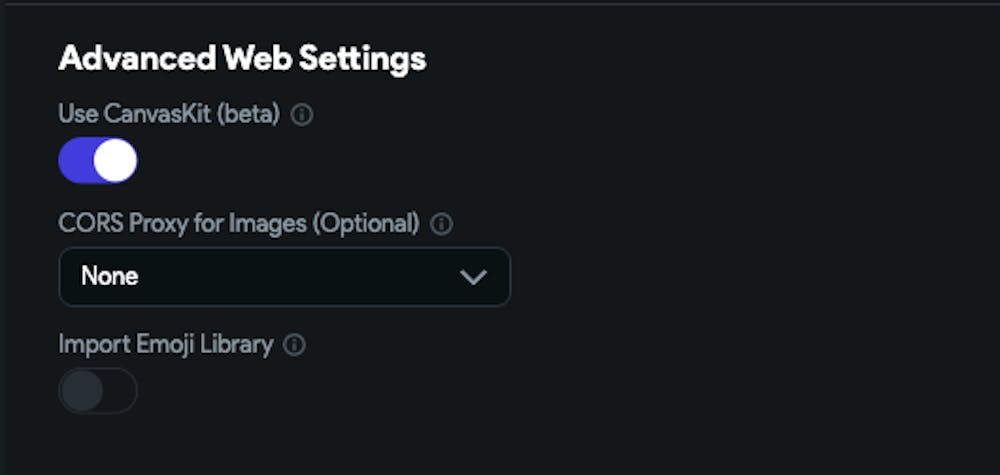This screenshot has height=475, width=1000.
Task: Click the word "Settings" in the section title
Action: [x=368, y=58]
